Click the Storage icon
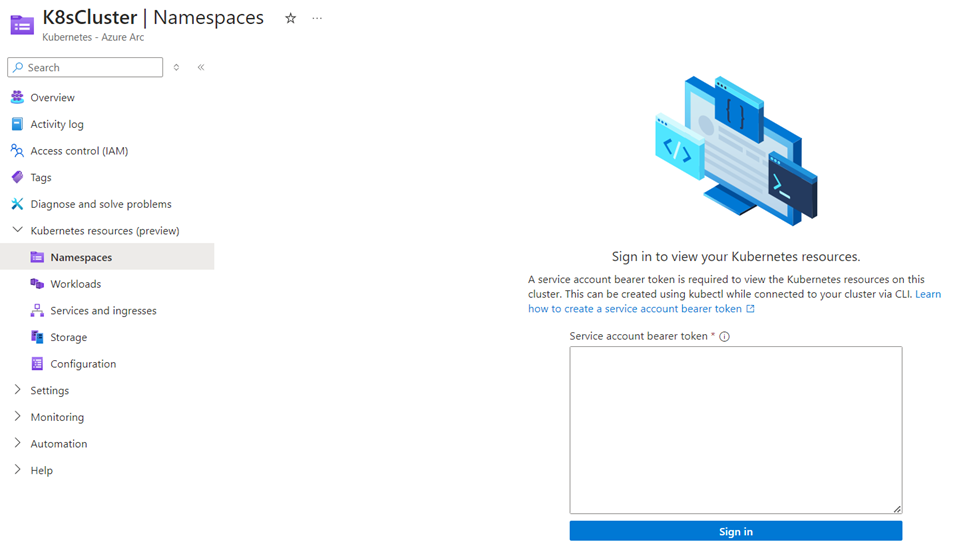The image size is (975, 546). tap(37, 337)
